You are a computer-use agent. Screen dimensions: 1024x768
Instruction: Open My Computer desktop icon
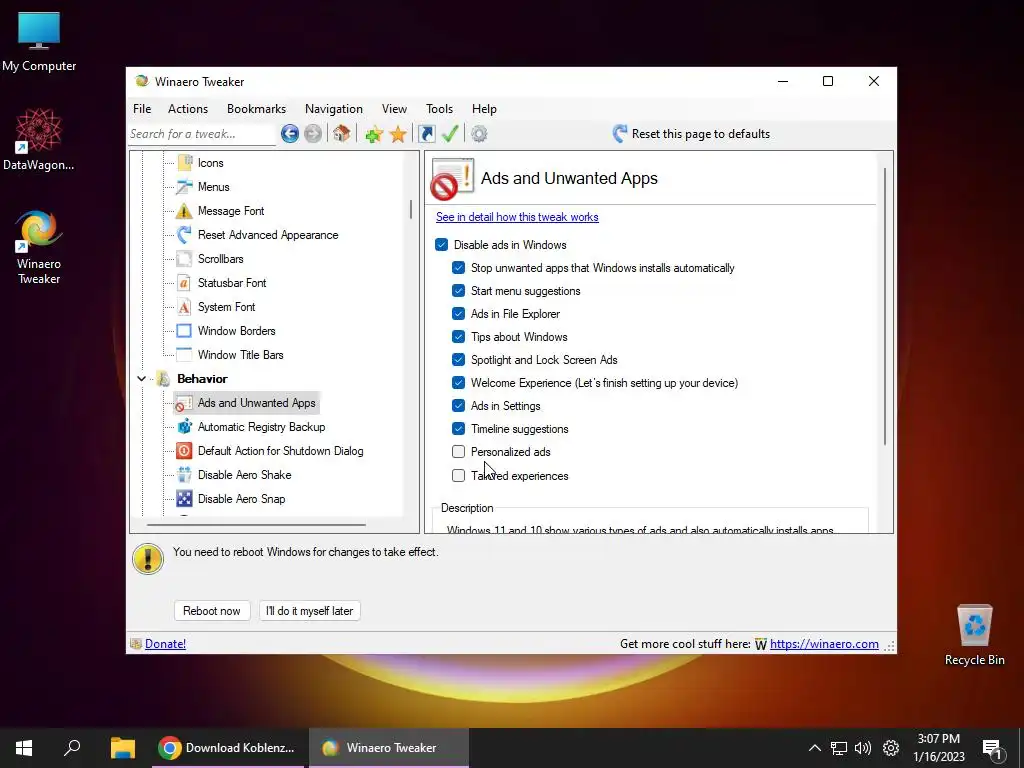[x=39, y=41]
